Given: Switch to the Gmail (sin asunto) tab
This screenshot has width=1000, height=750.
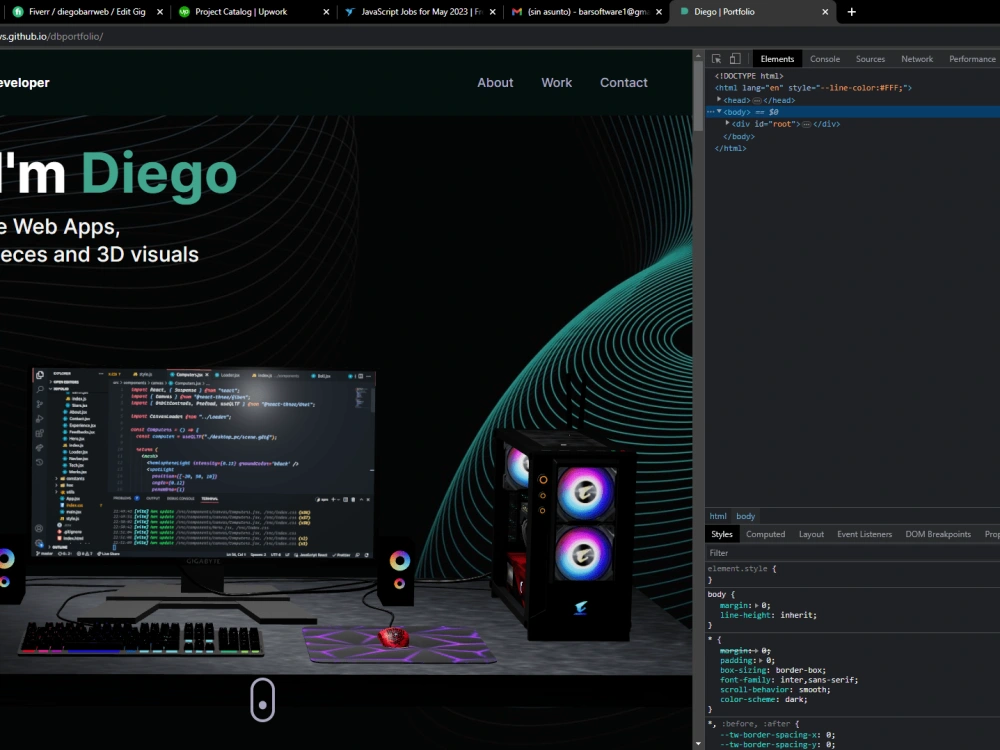Looking at the screenshot, I should [x=587, y=11].
